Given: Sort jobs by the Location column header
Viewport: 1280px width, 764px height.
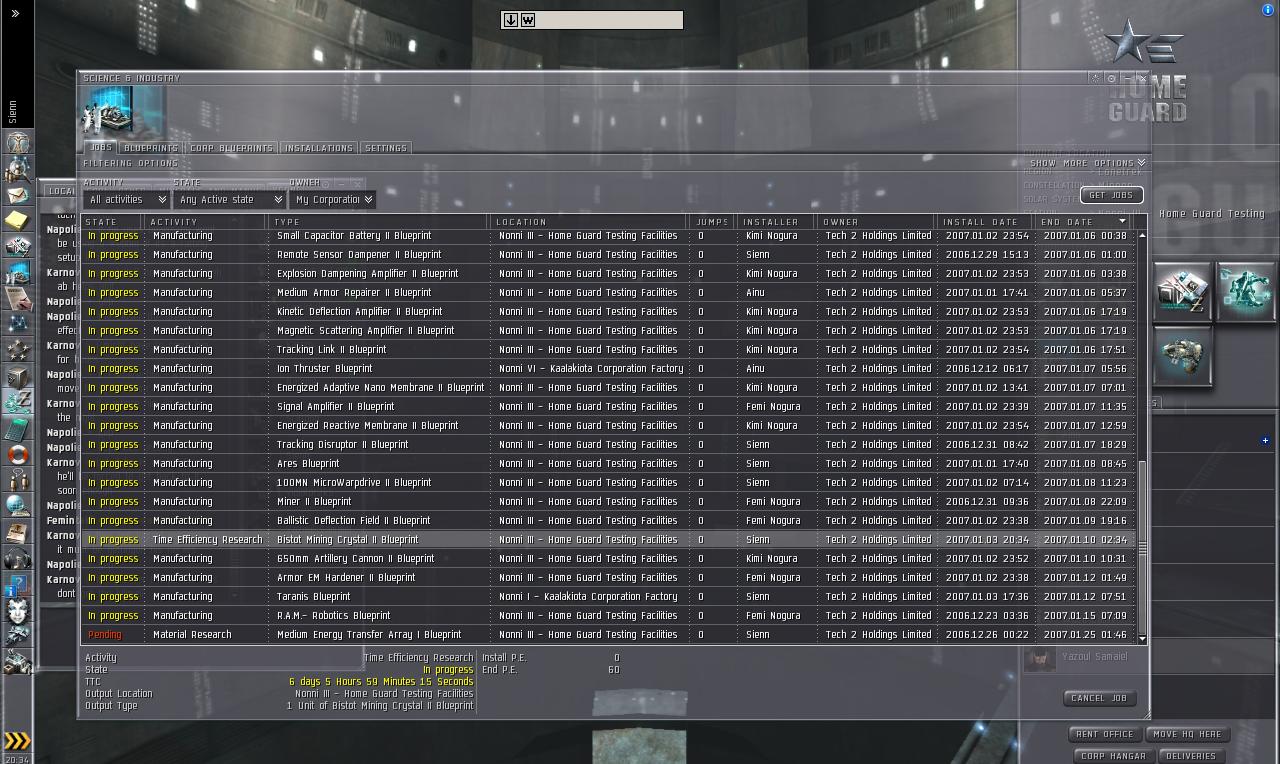Looking at the screenshot, I should (x=589, y=222).
